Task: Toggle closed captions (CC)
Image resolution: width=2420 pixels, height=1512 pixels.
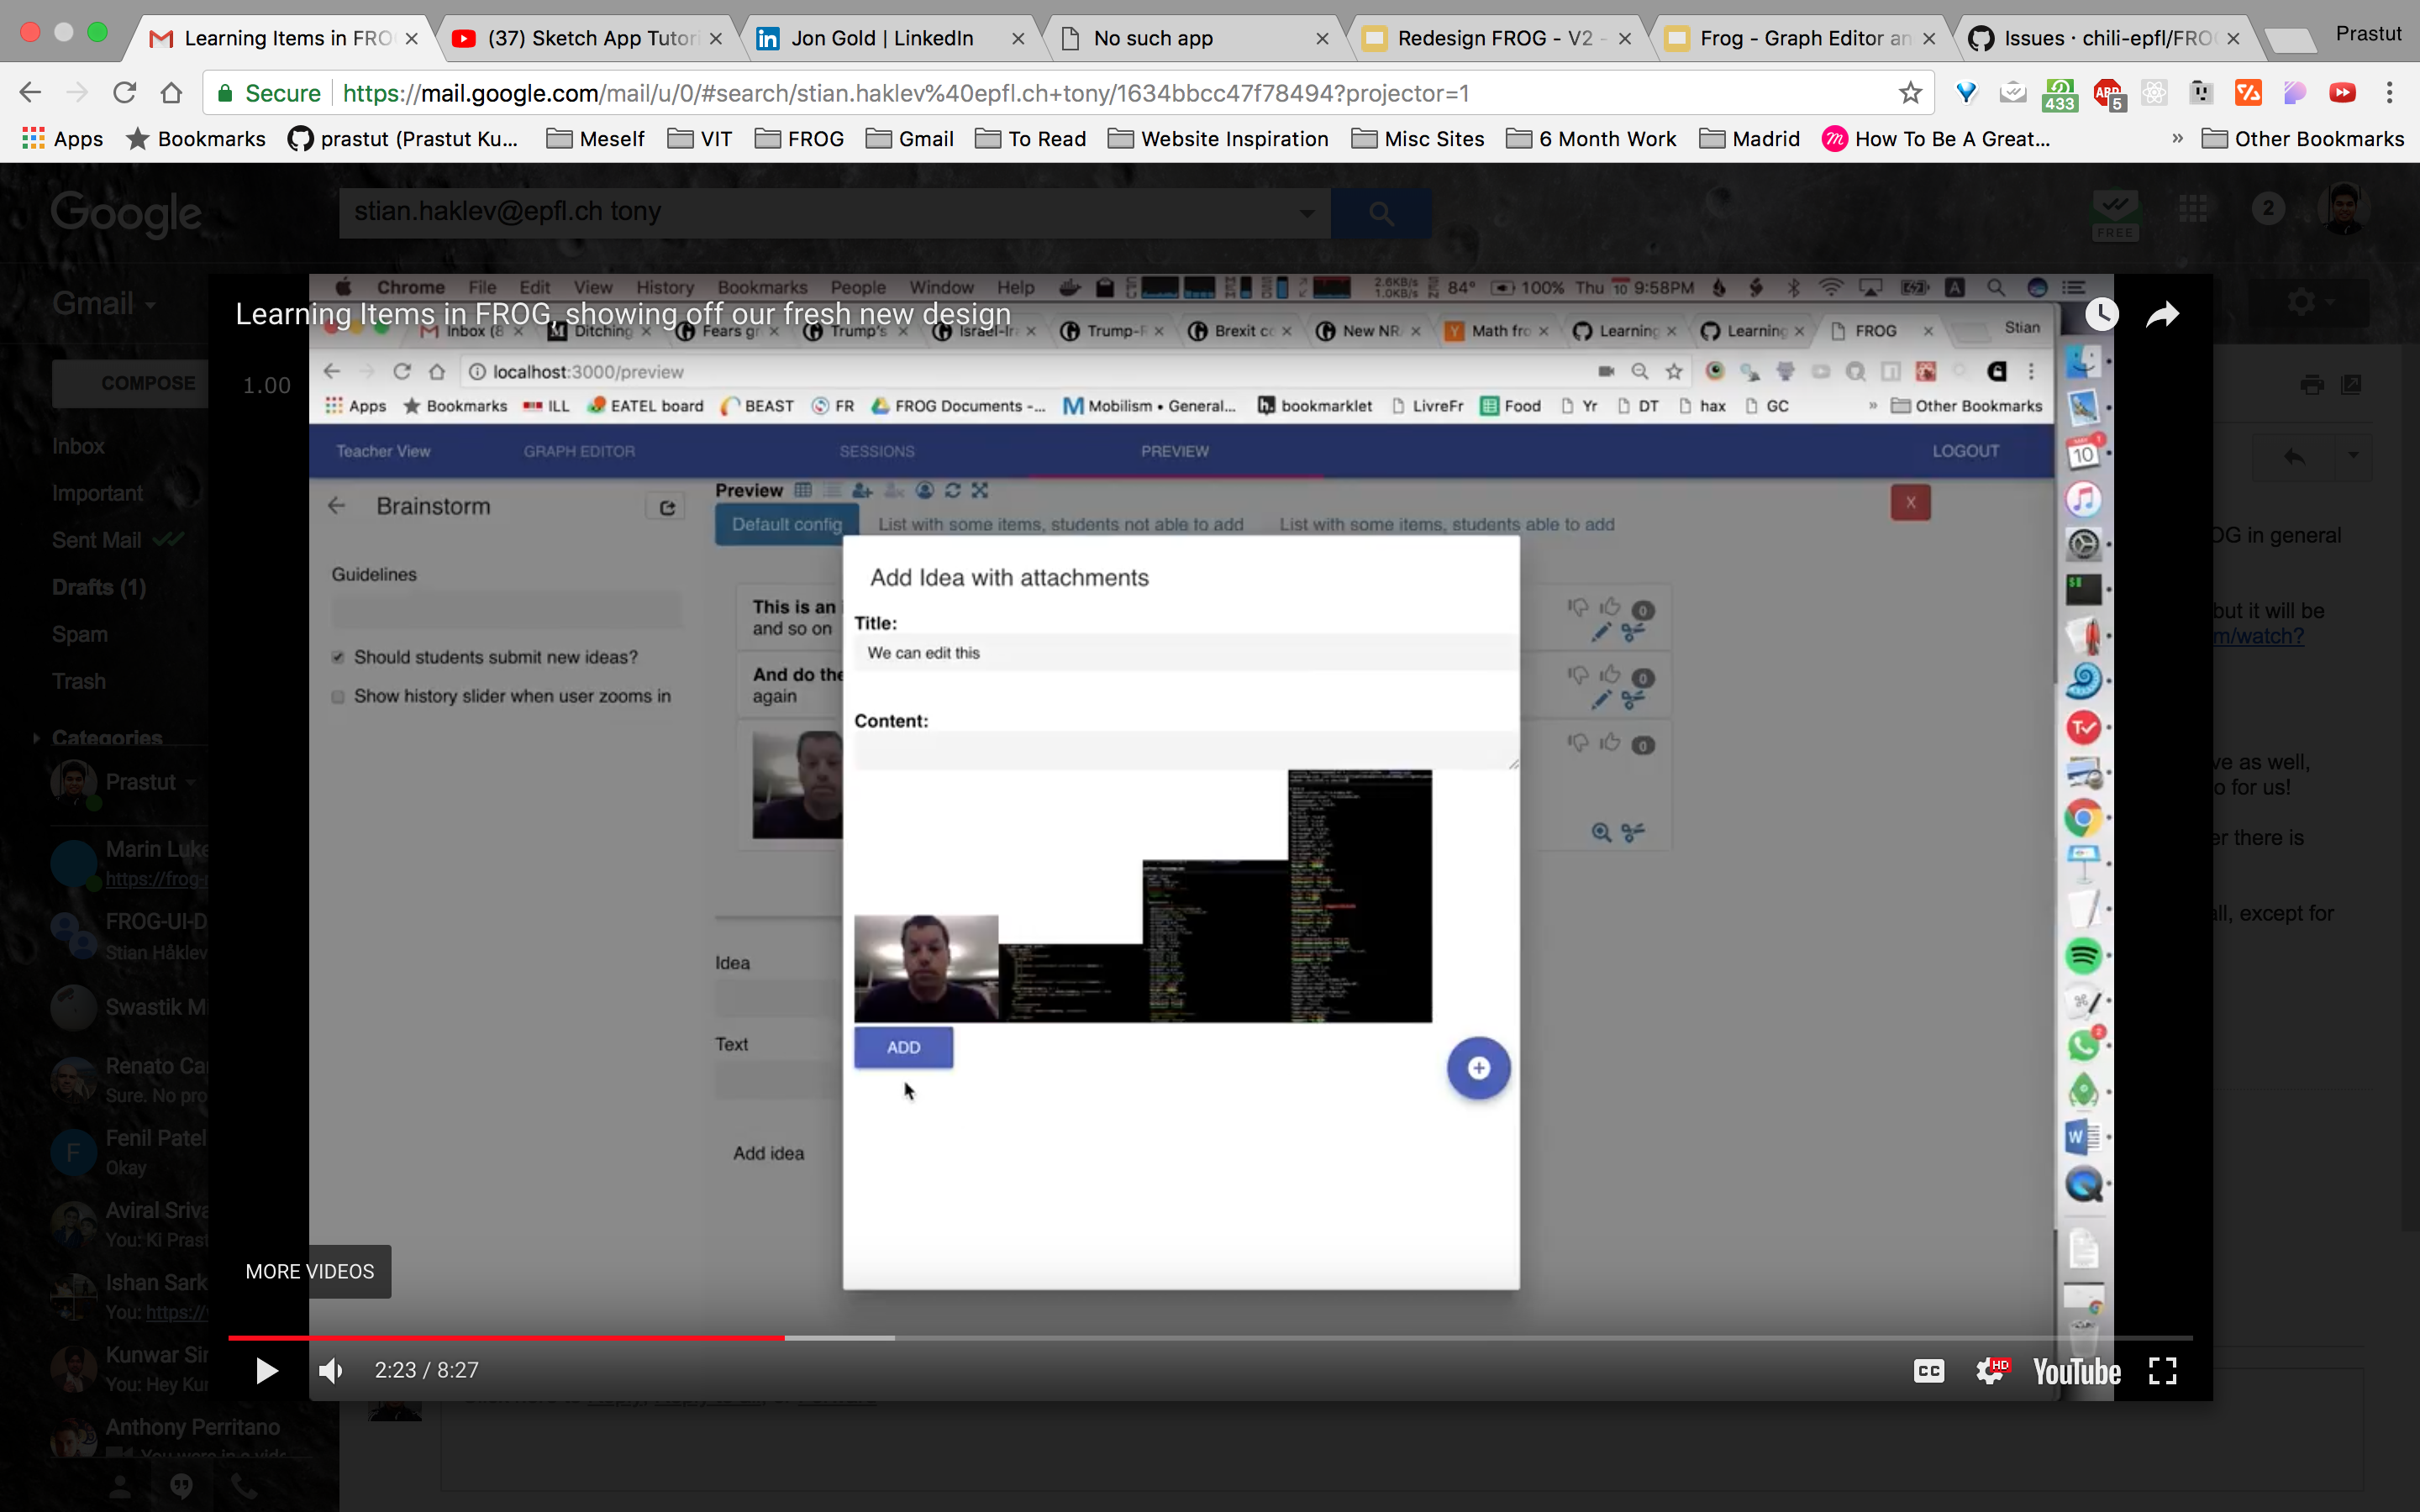Action: tap(1928, 1370)
